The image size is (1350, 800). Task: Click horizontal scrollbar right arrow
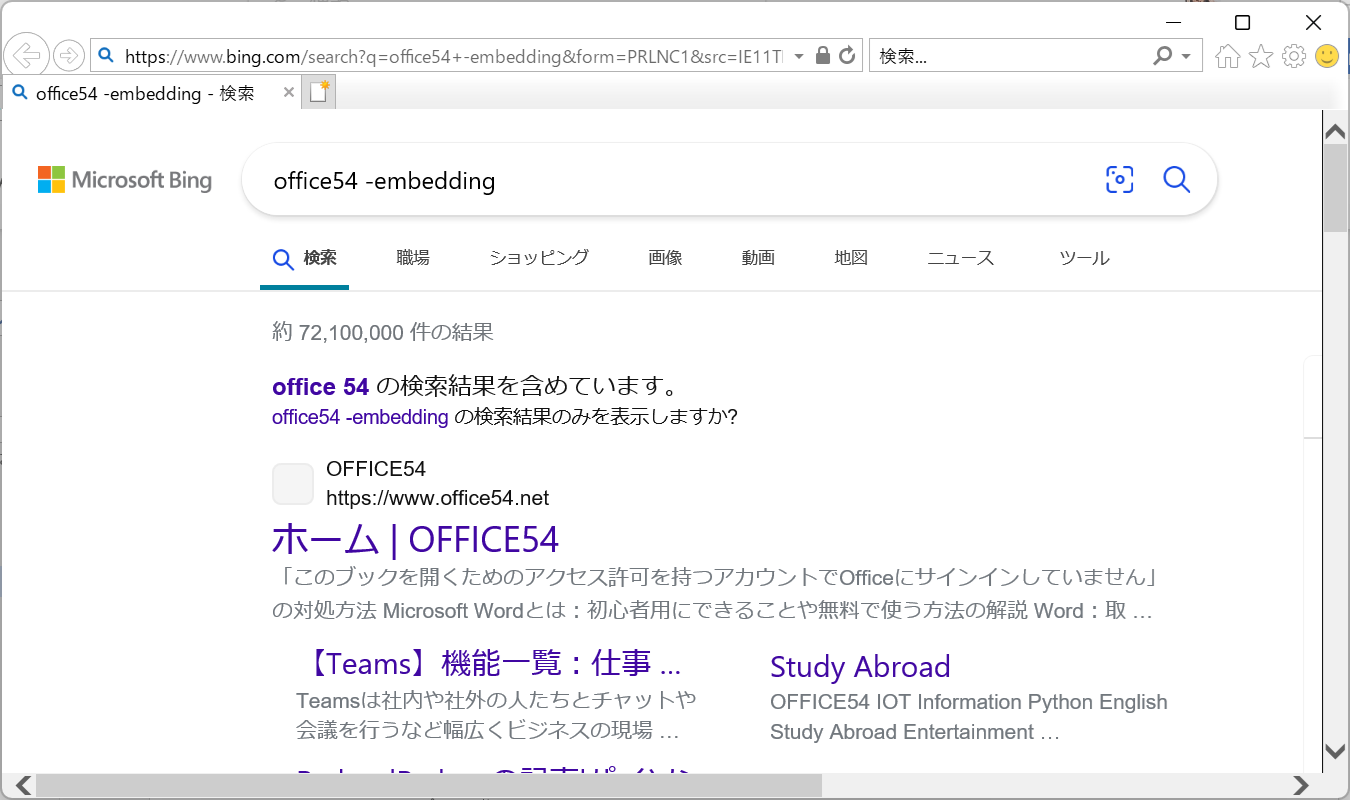coord(1300,786)
